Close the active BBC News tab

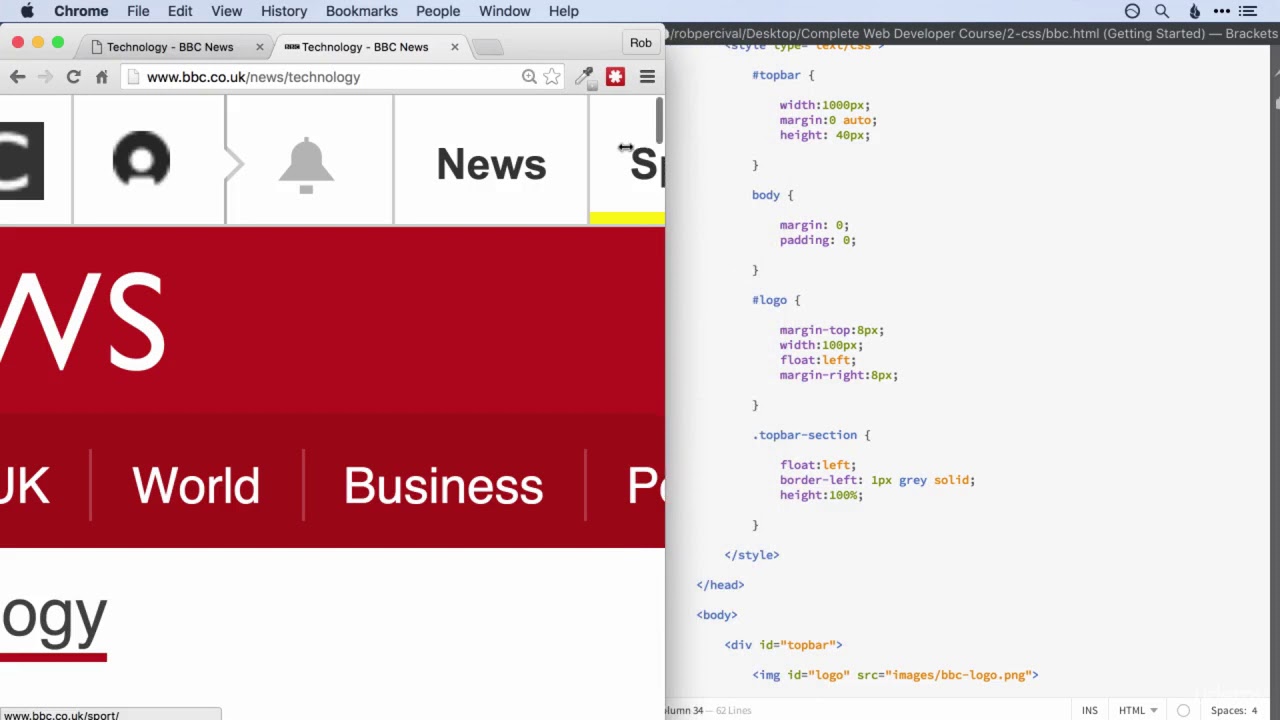(x=454, y=47)
